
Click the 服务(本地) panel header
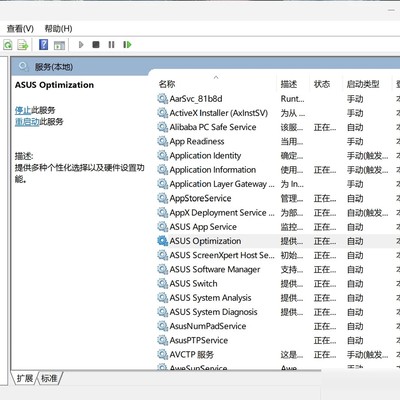(54, 67)
